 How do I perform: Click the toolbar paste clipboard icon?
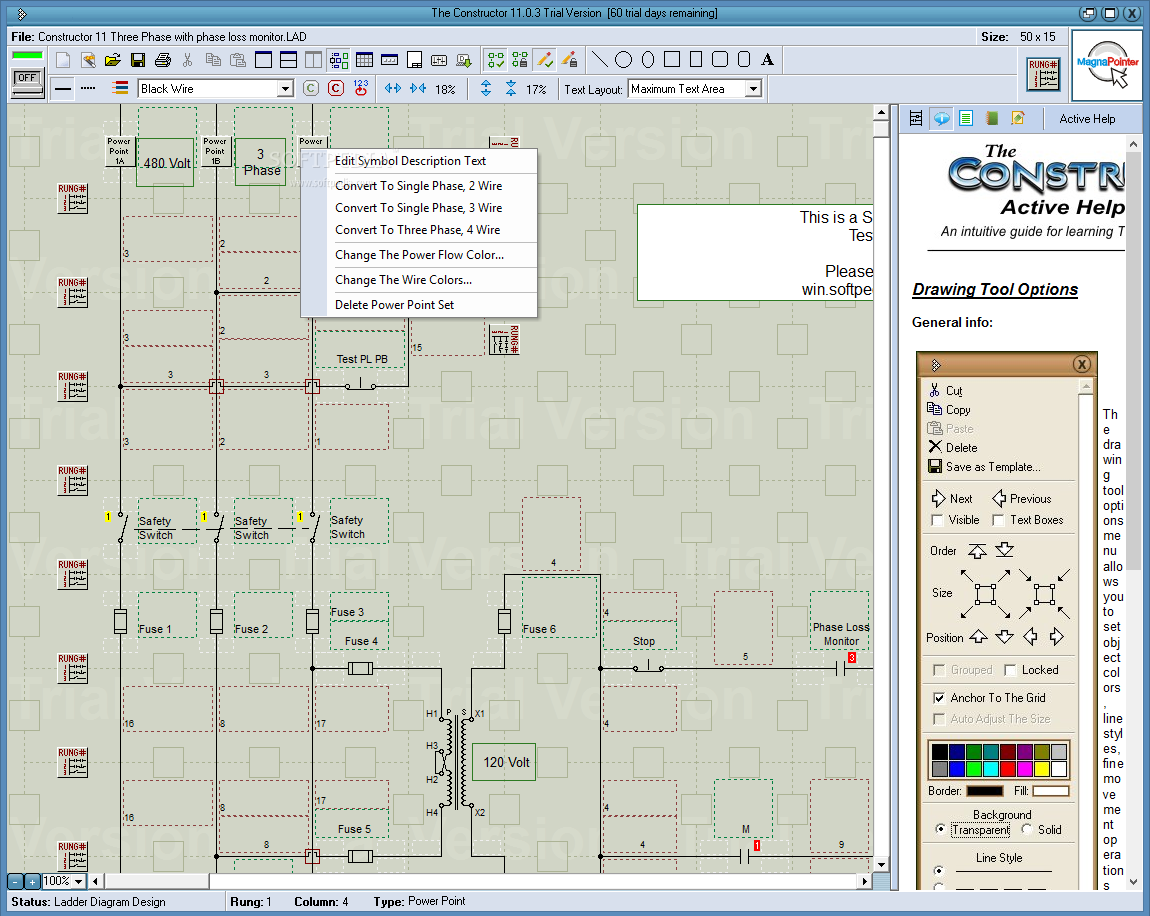(x=238, y=60)
